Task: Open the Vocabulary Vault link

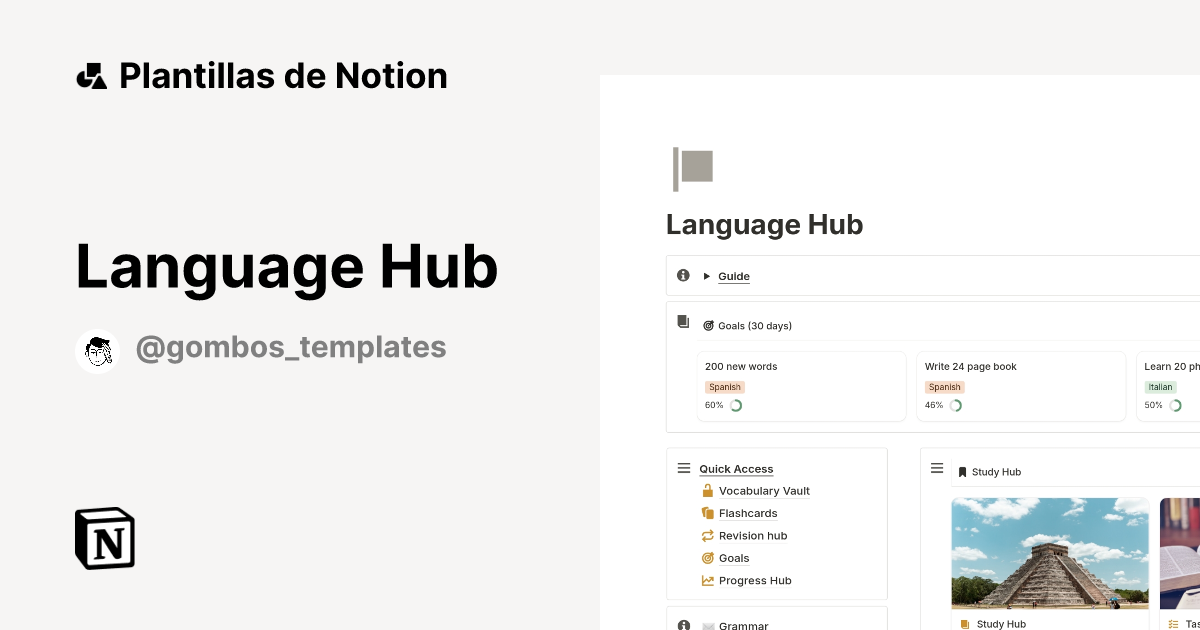Action: pyautogui.click(x=764, y=490)
